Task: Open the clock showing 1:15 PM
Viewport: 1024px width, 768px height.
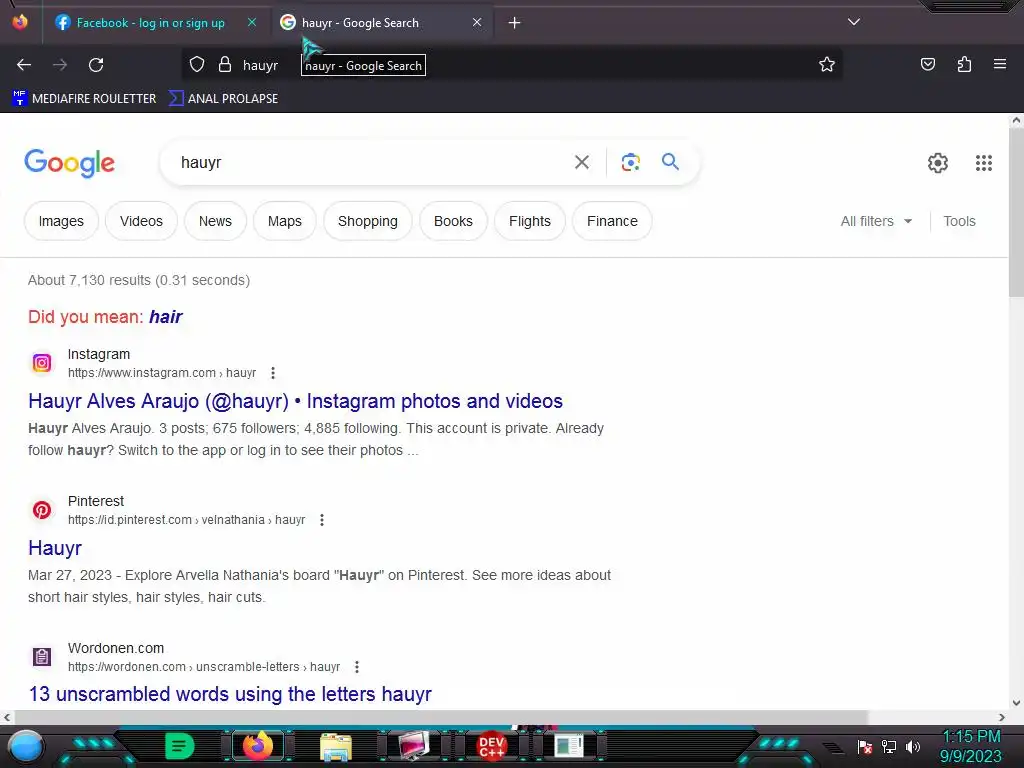Action: click(971, 746)
